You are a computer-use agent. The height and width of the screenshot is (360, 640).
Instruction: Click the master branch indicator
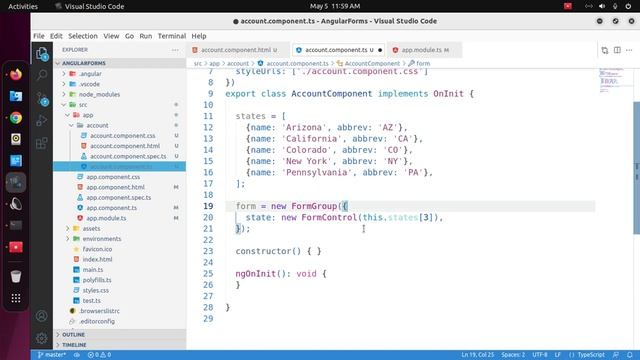[51, 355]
